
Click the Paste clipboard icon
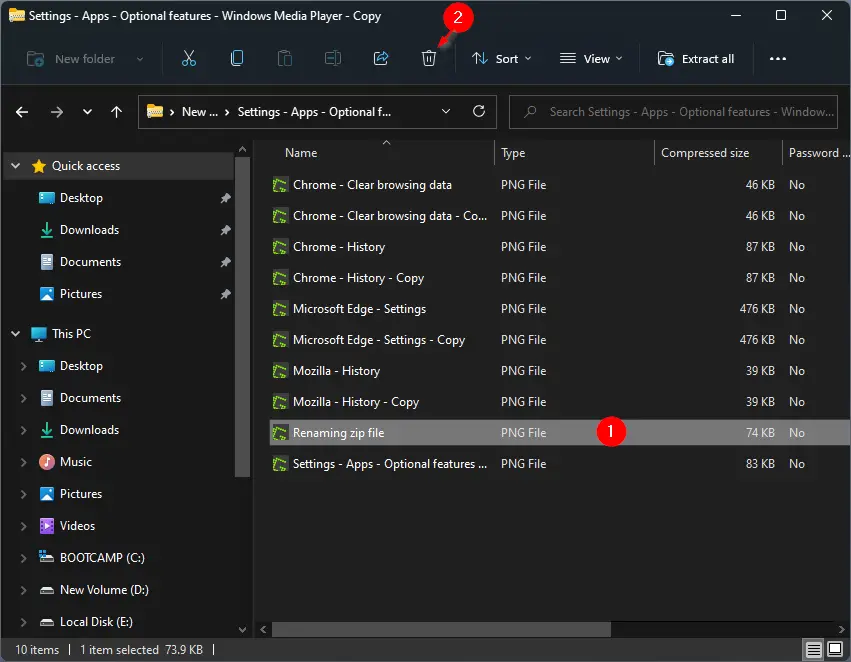(285, 59)
